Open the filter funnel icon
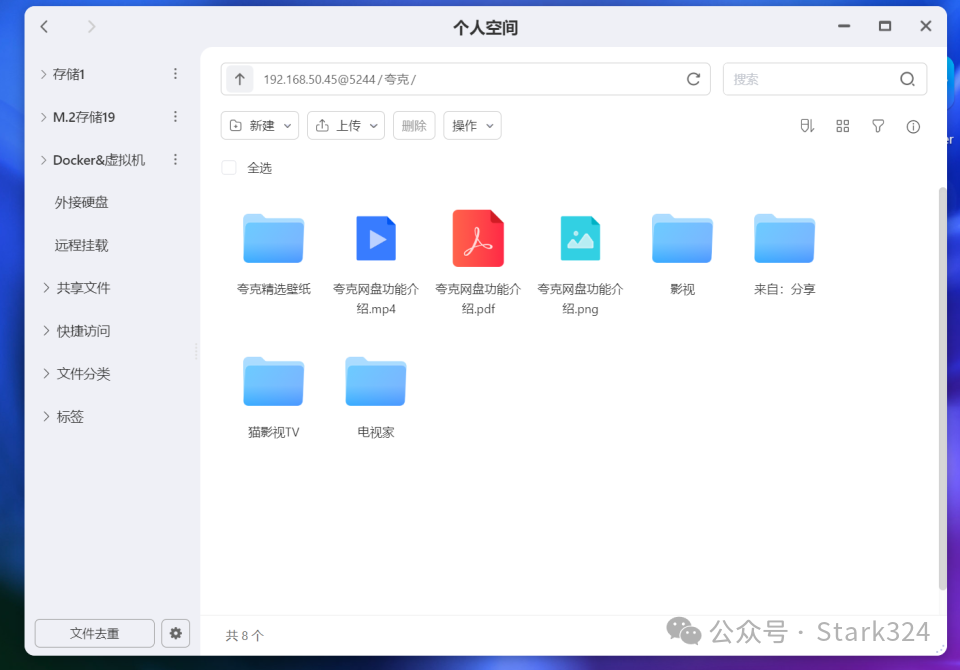 coord(878,126)
